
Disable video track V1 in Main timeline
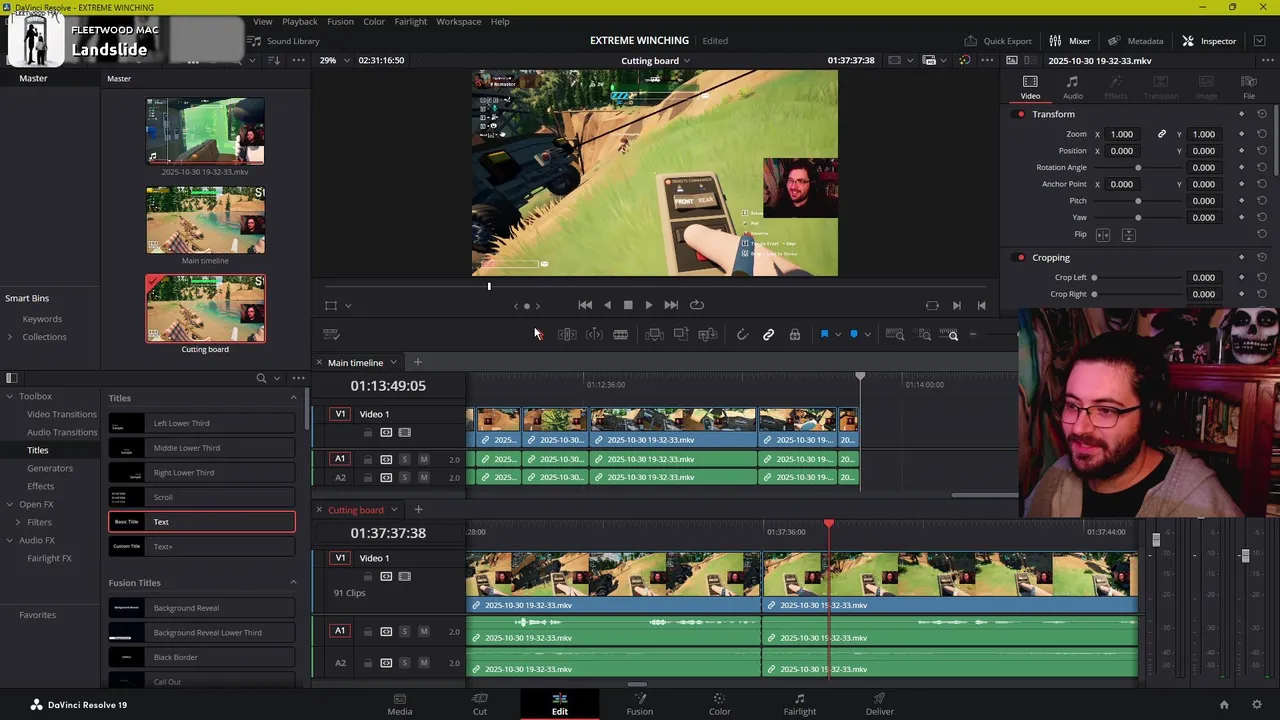pos(404,433)
